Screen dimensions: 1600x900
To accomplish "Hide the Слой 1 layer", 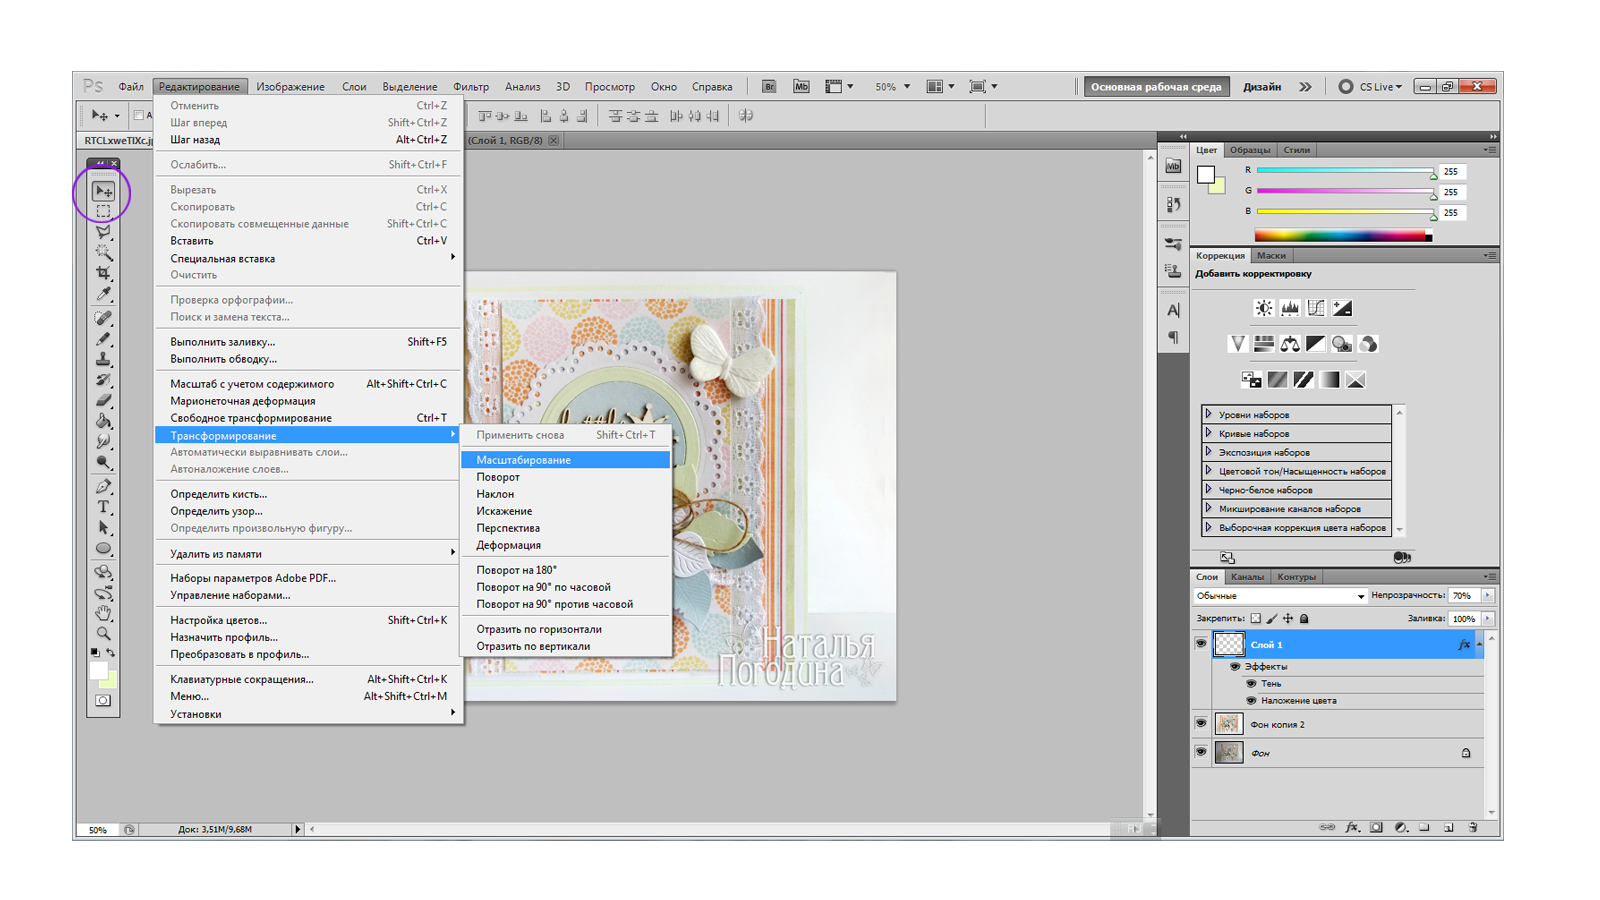I will coord(1201,644).
